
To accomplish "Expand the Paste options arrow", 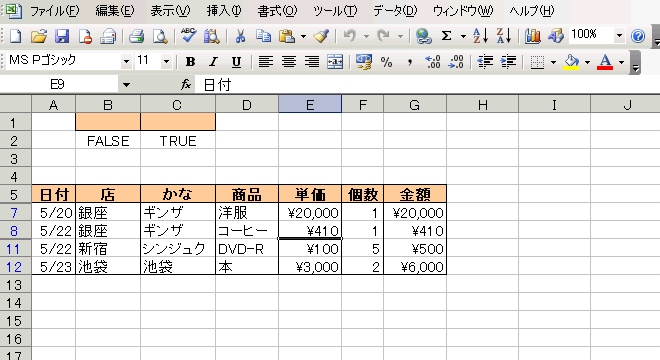I will coord(303,37).
